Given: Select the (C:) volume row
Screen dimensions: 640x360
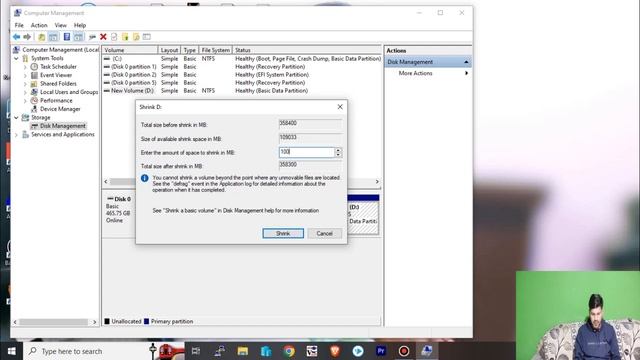Looking at the screenshot, I should pos(242,59).
